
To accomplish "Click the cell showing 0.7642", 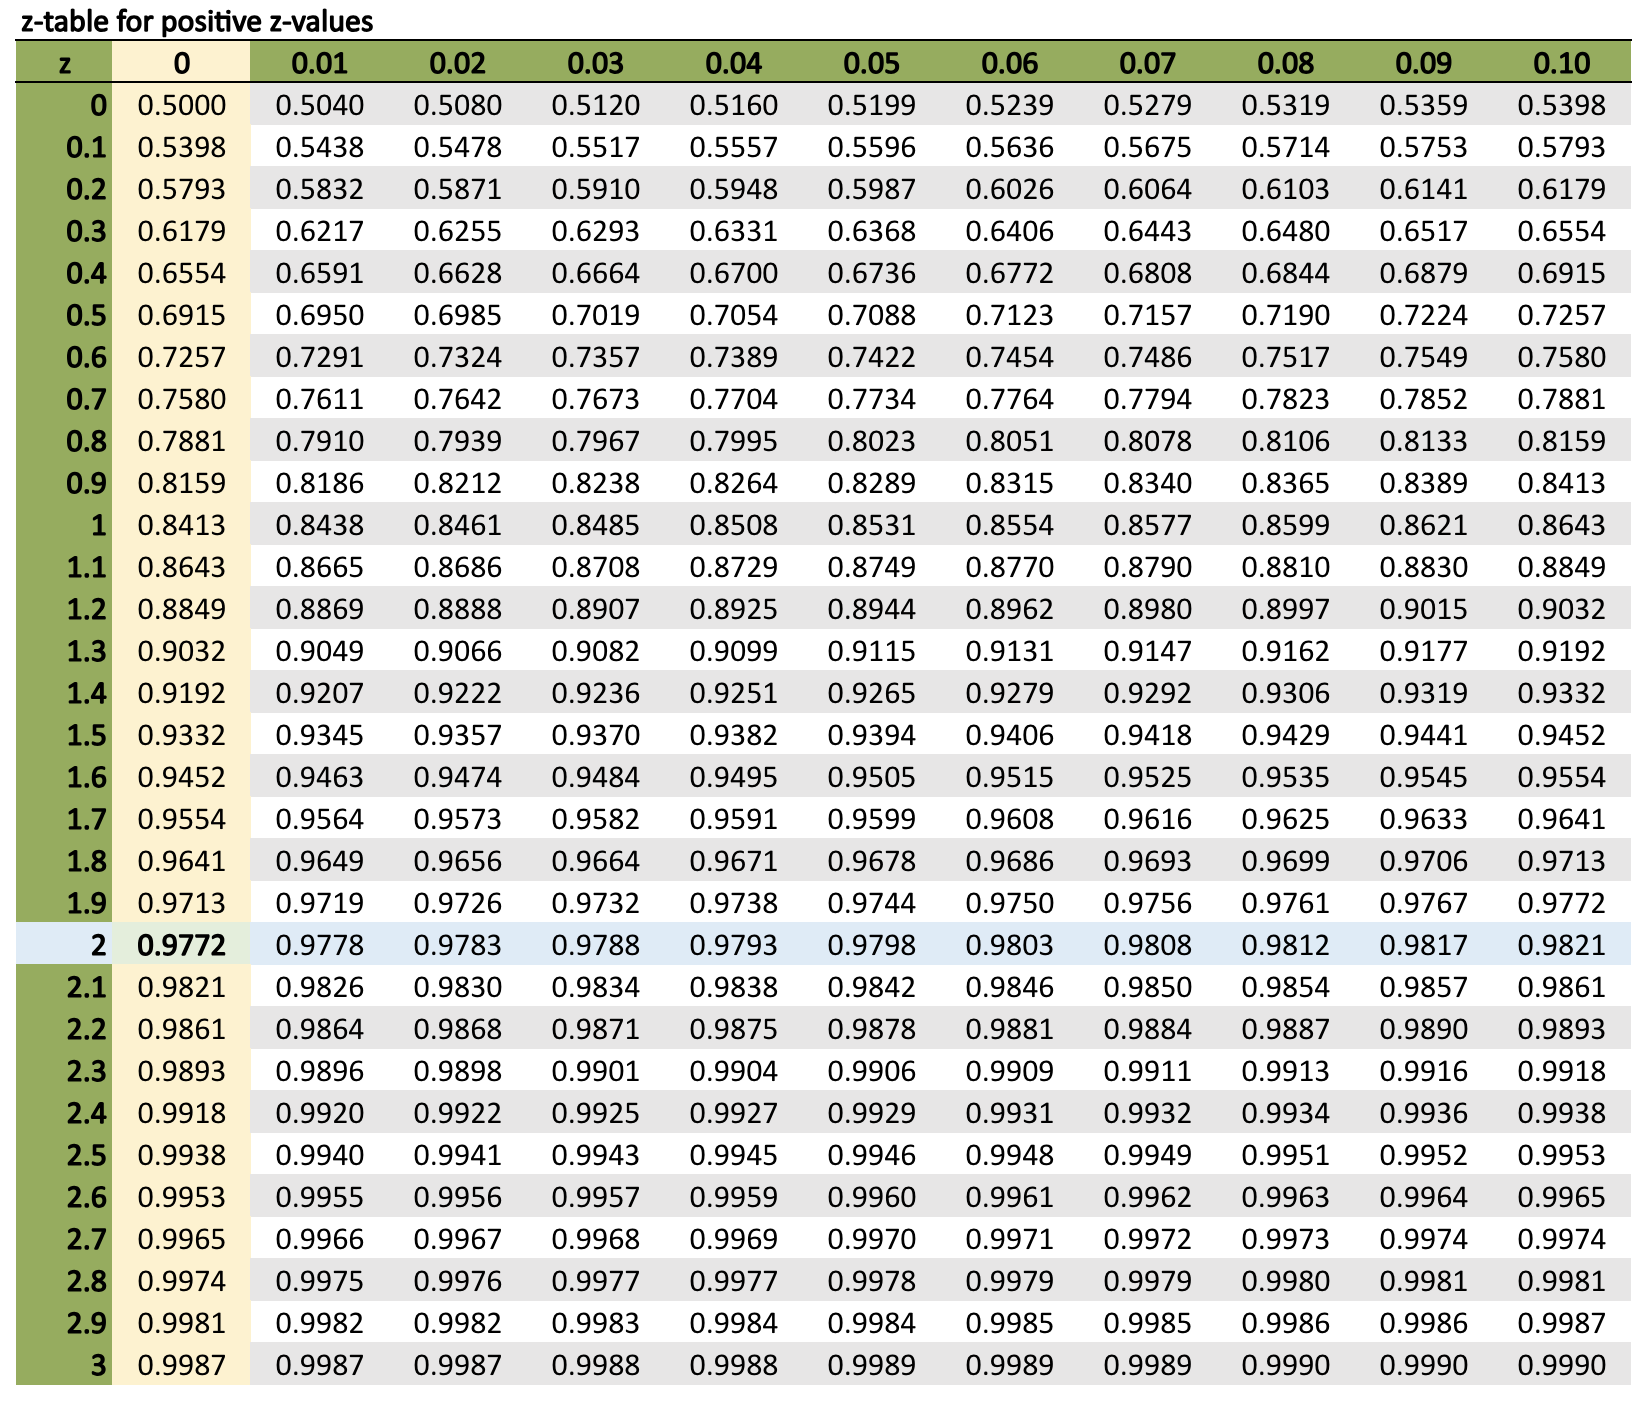I will coord(457,399).
